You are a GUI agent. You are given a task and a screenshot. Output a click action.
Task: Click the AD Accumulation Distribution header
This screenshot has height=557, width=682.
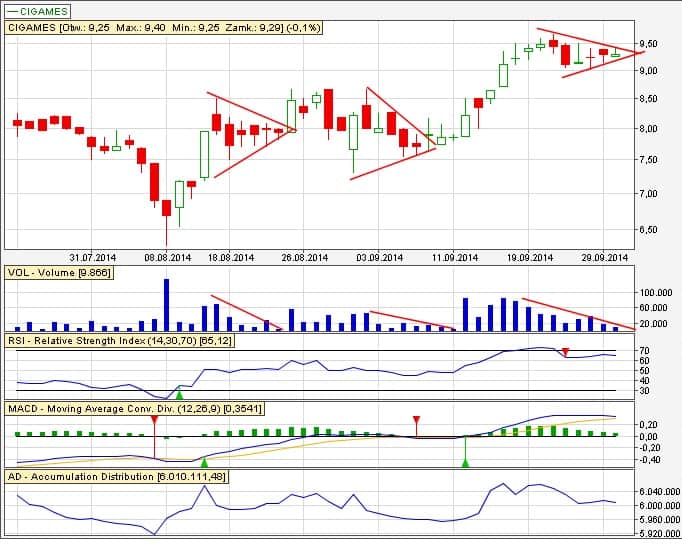117,477
